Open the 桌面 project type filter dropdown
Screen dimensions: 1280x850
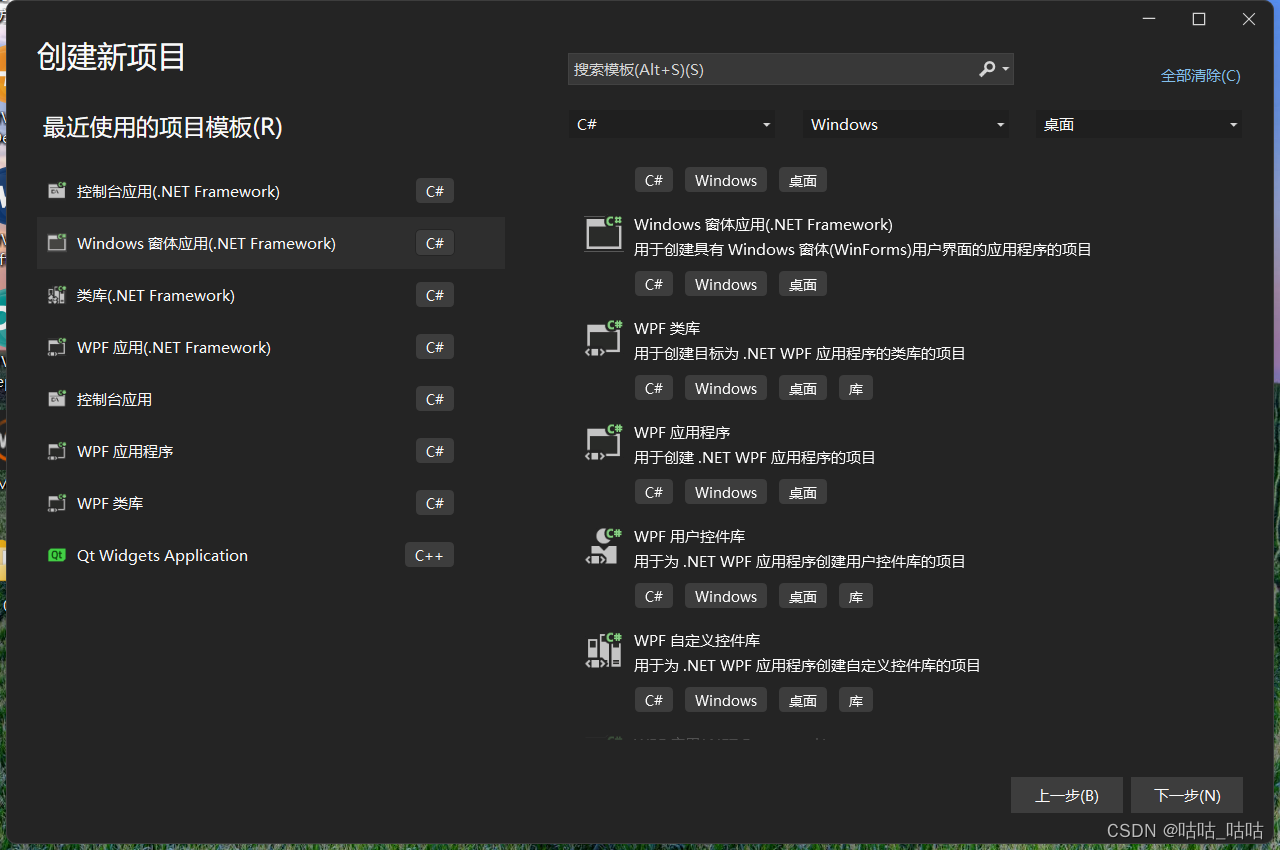1139,124
